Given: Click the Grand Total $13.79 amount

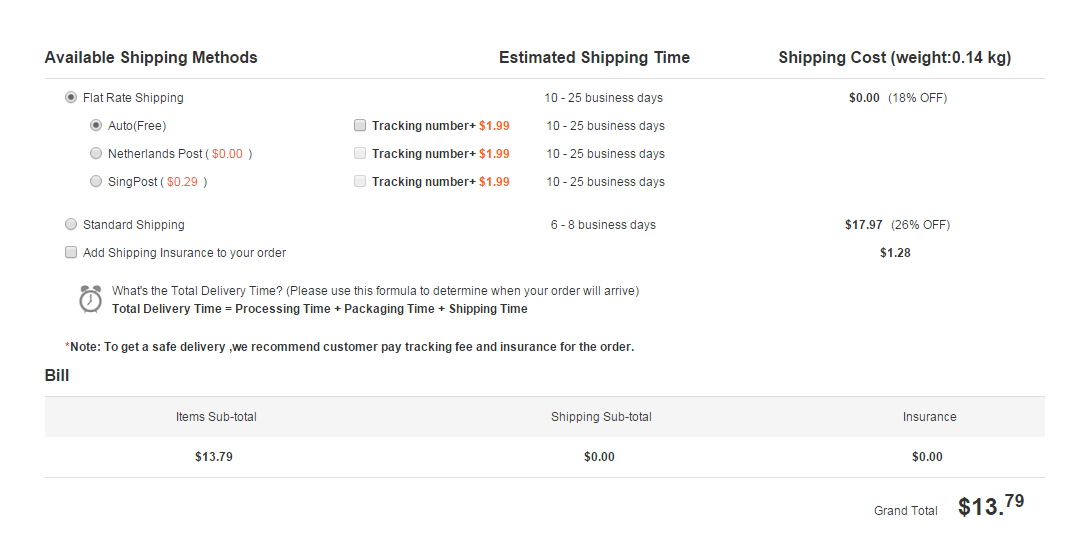Looking at the screenshot, I should pyautogui.click(x=991, y=505).
